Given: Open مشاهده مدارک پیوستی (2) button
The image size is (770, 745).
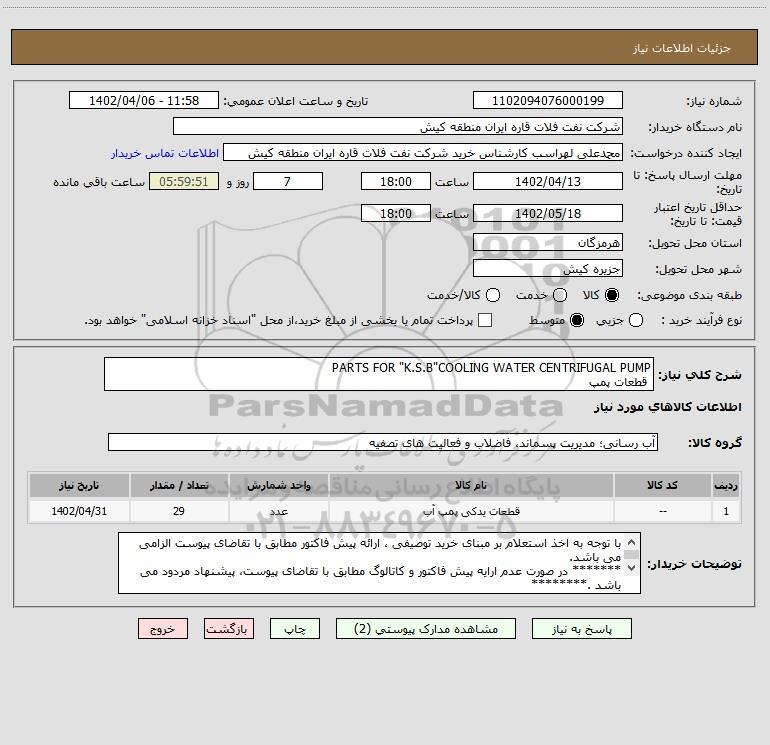Looking at the screenshot, I should [x=426, y=629].
